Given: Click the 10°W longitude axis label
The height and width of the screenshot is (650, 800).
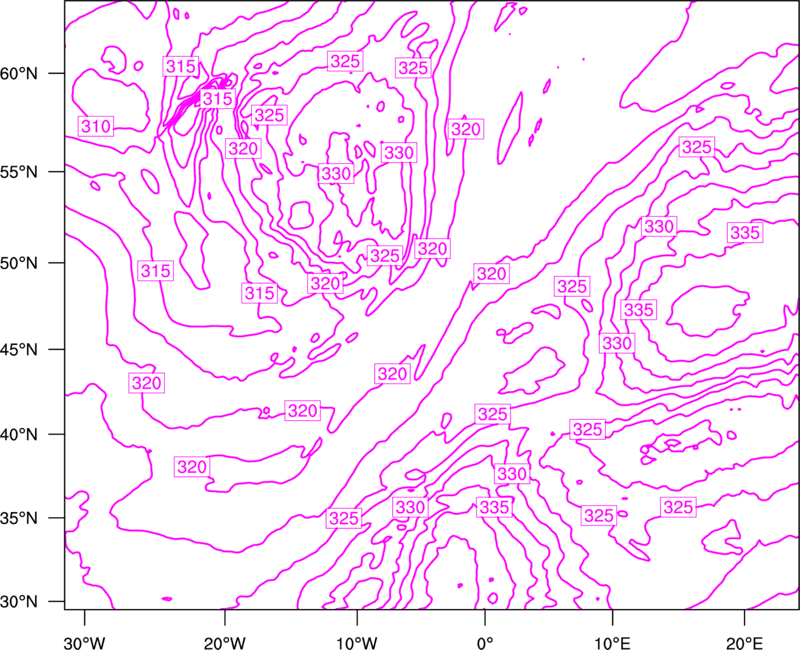Looking at the screenshot, I should (x=357, y=643).
